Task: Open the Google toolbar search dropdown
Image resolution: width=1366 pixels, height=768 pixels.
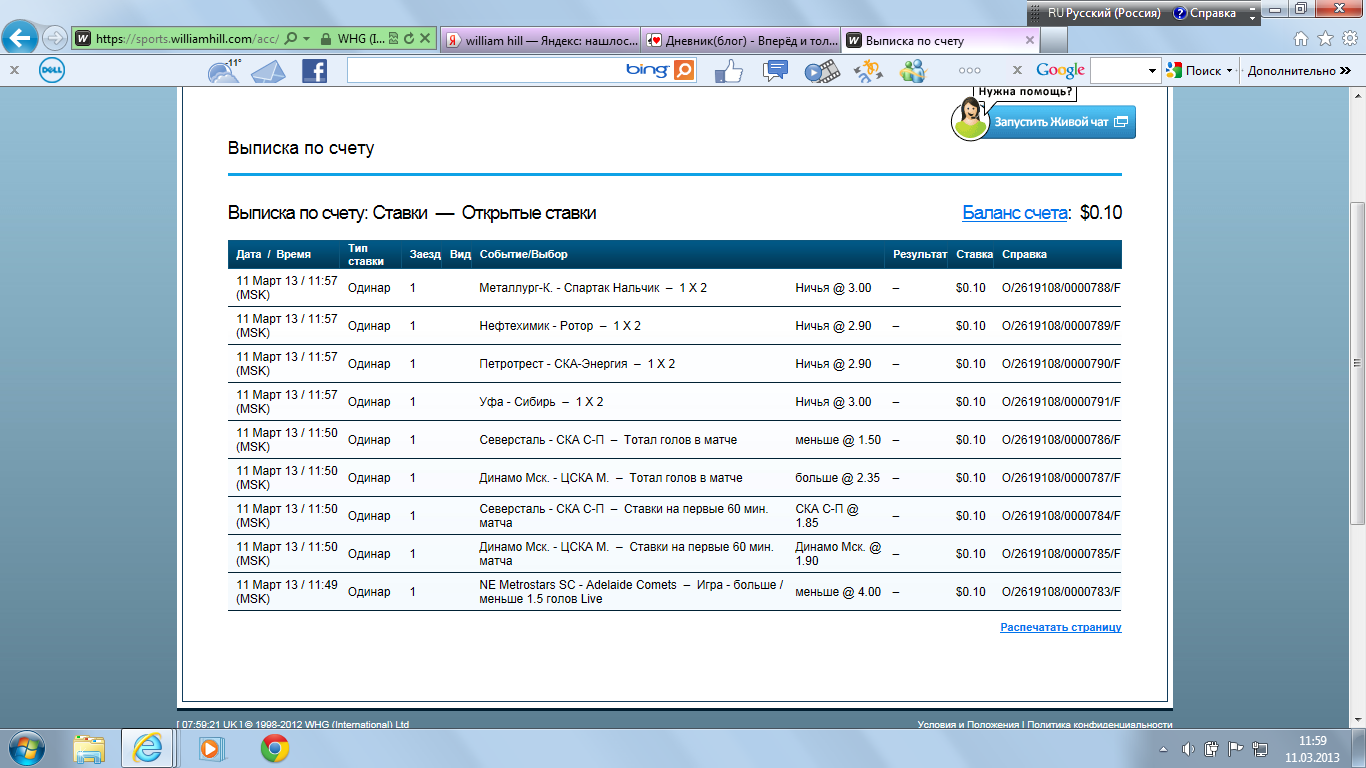Action: pos(1153,71)
